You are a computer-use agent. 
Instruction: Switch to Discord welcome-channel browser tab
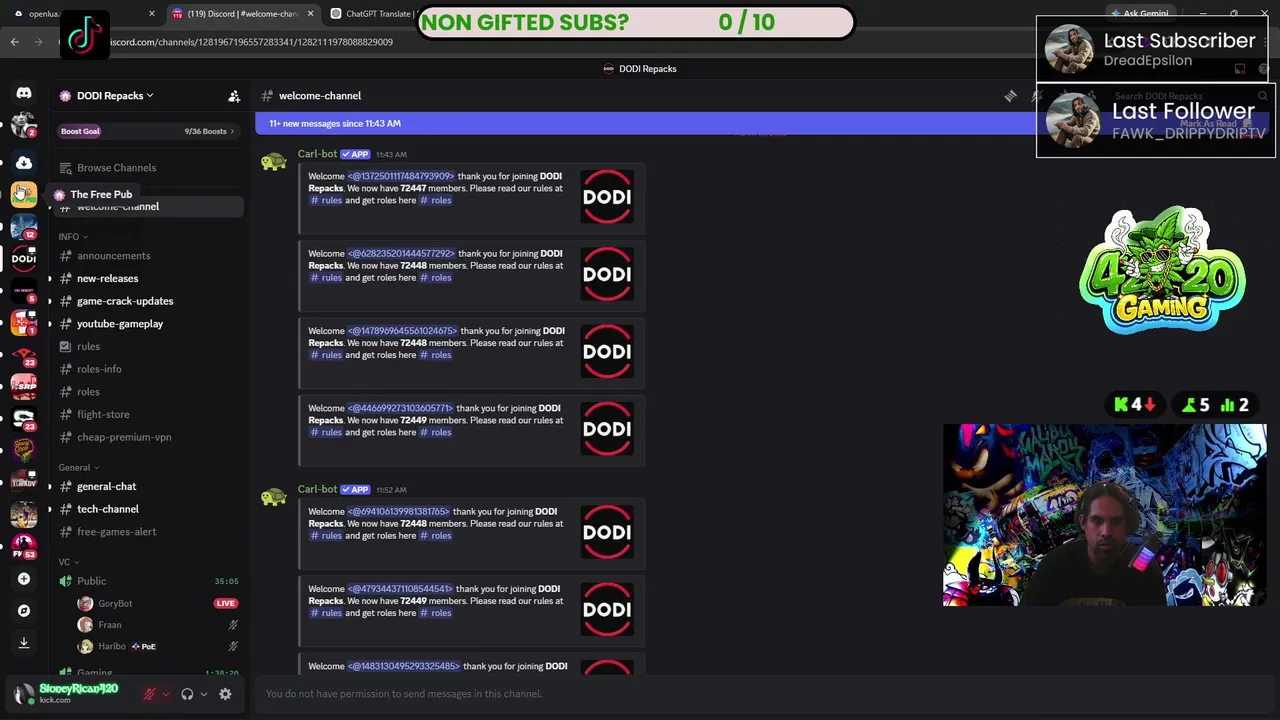pos(243,14)
